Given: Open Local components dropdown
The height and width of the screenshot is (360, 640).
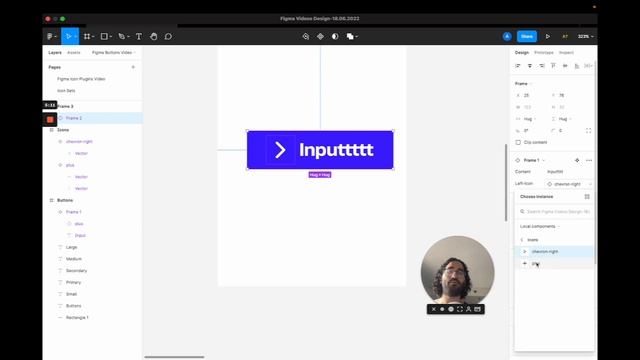Looking at the screenshot, I should 540,227.
